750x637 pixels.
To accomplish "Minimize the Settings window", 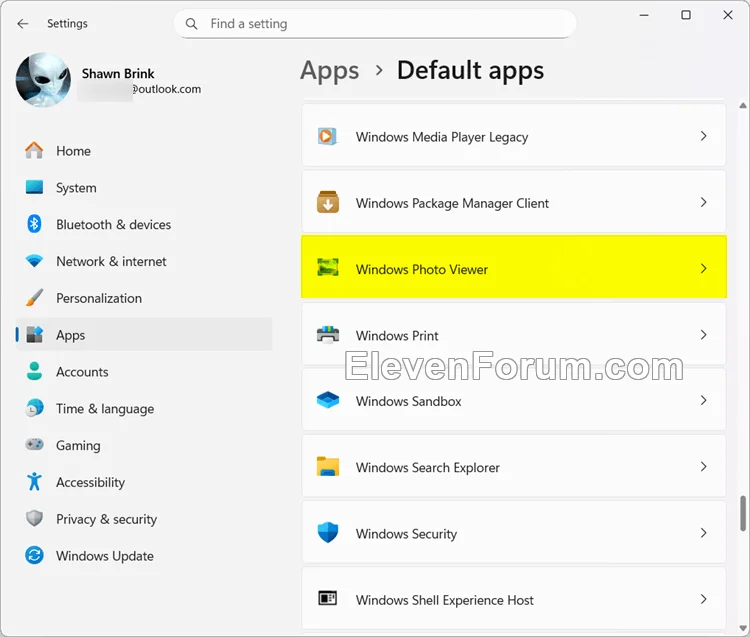I will 644,15.
